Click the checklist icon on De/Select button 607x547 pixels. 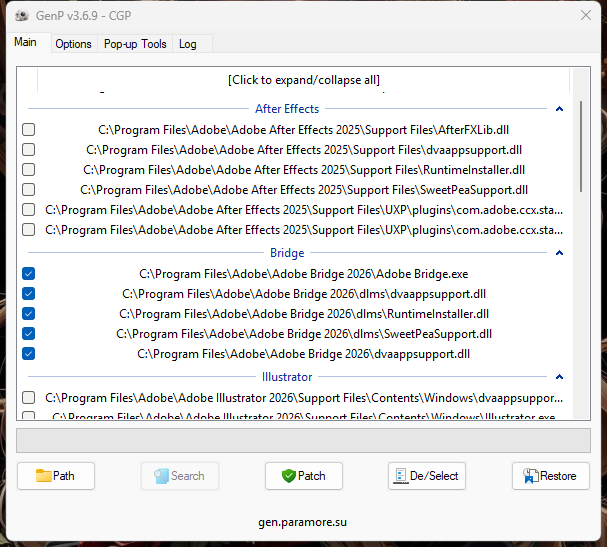(x=401, y=476)
